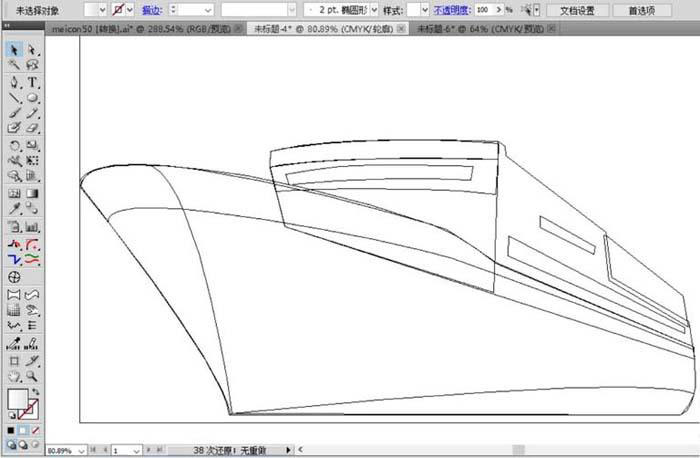Viewport: 700px width, 458px height.
Task: Select the Zoom magnifier tool
Action: (32, 376)
